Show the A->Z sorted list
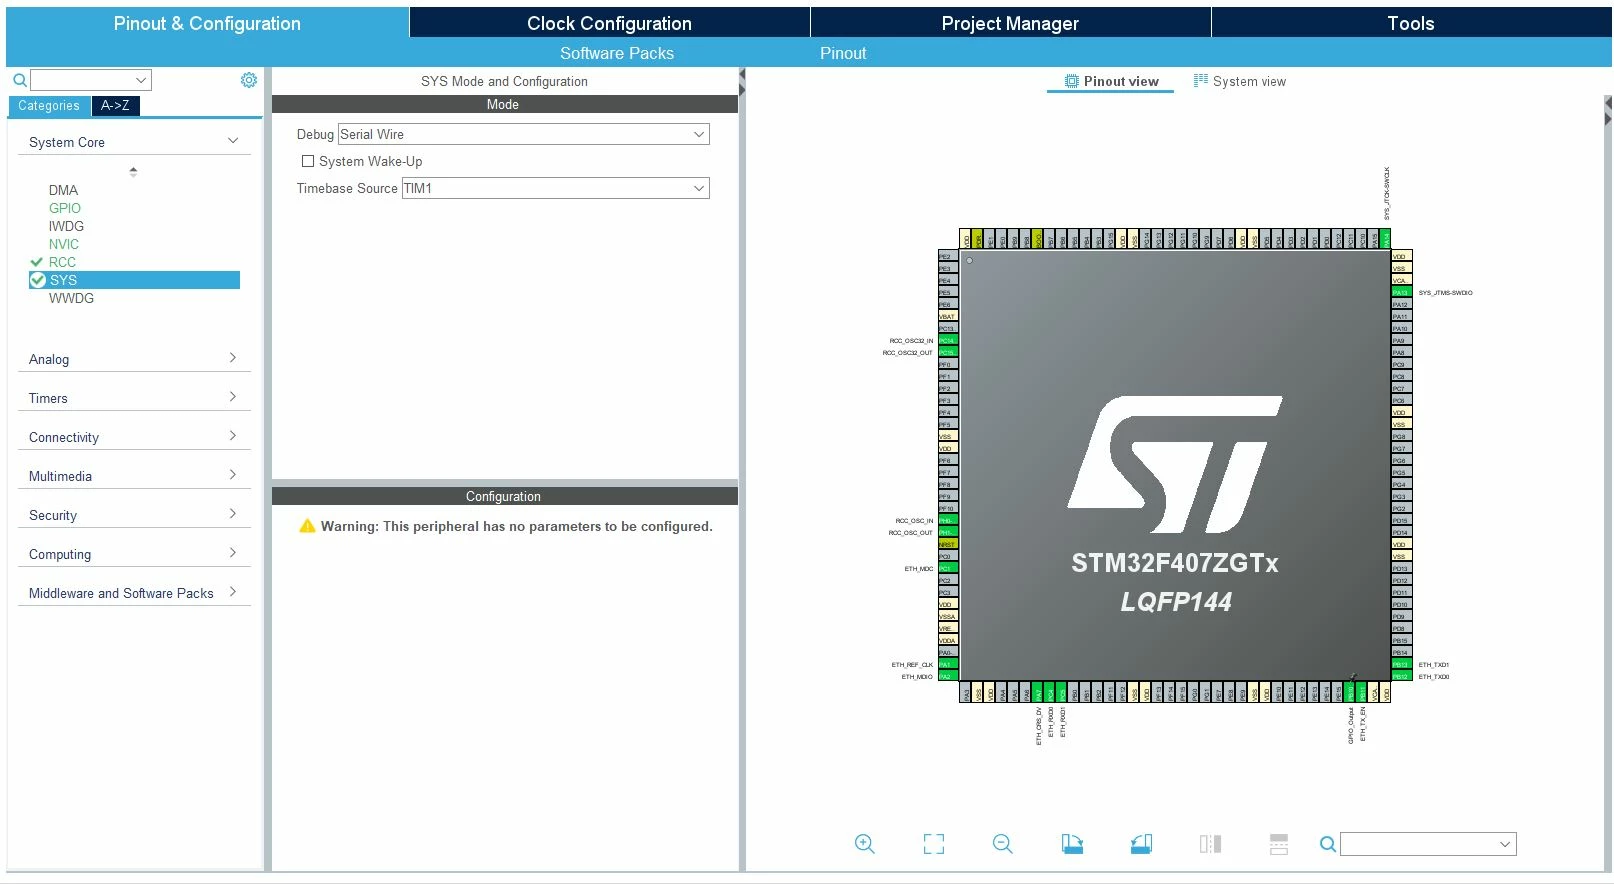Screen dimensions: 1614x884 [x=115, y=105]
